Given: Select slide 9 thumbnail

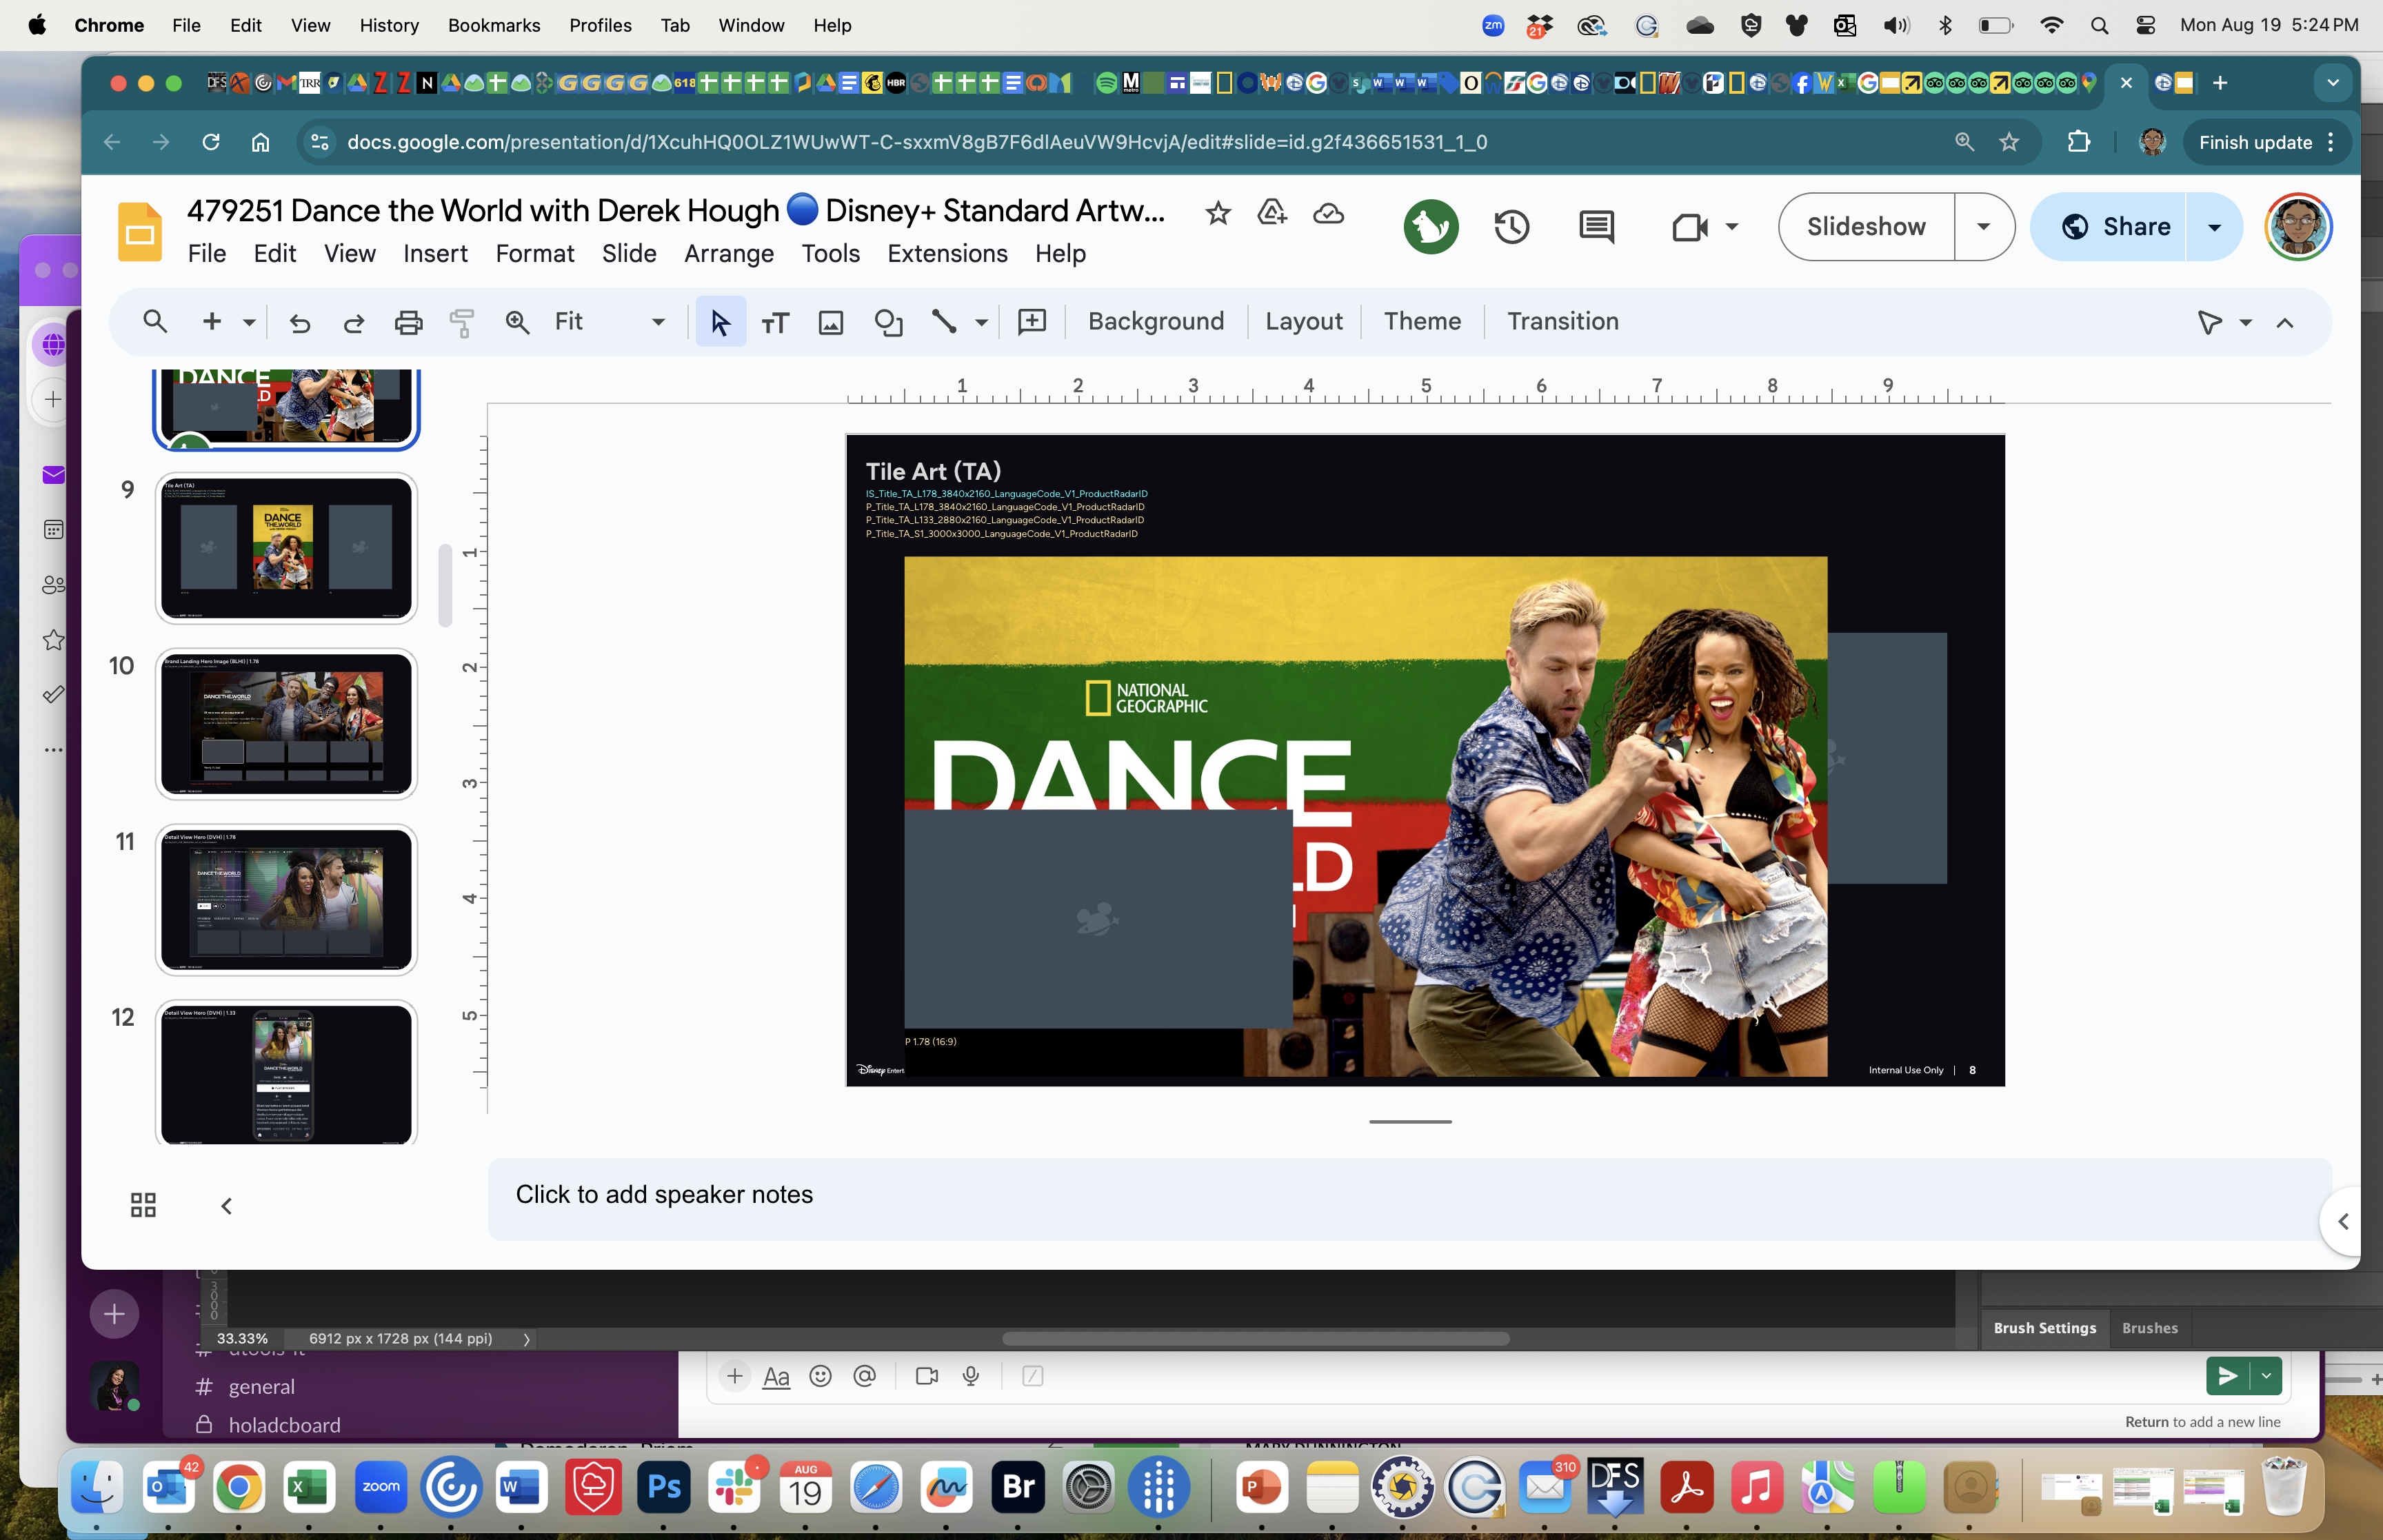Looking at the screenshot, I should coord(286,548).
